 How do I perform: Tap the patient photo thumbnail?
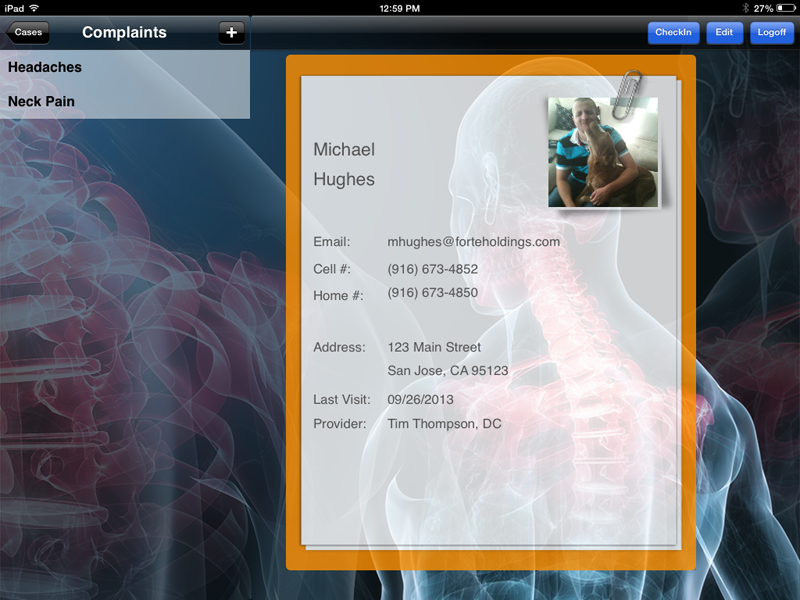coord(603,152)
